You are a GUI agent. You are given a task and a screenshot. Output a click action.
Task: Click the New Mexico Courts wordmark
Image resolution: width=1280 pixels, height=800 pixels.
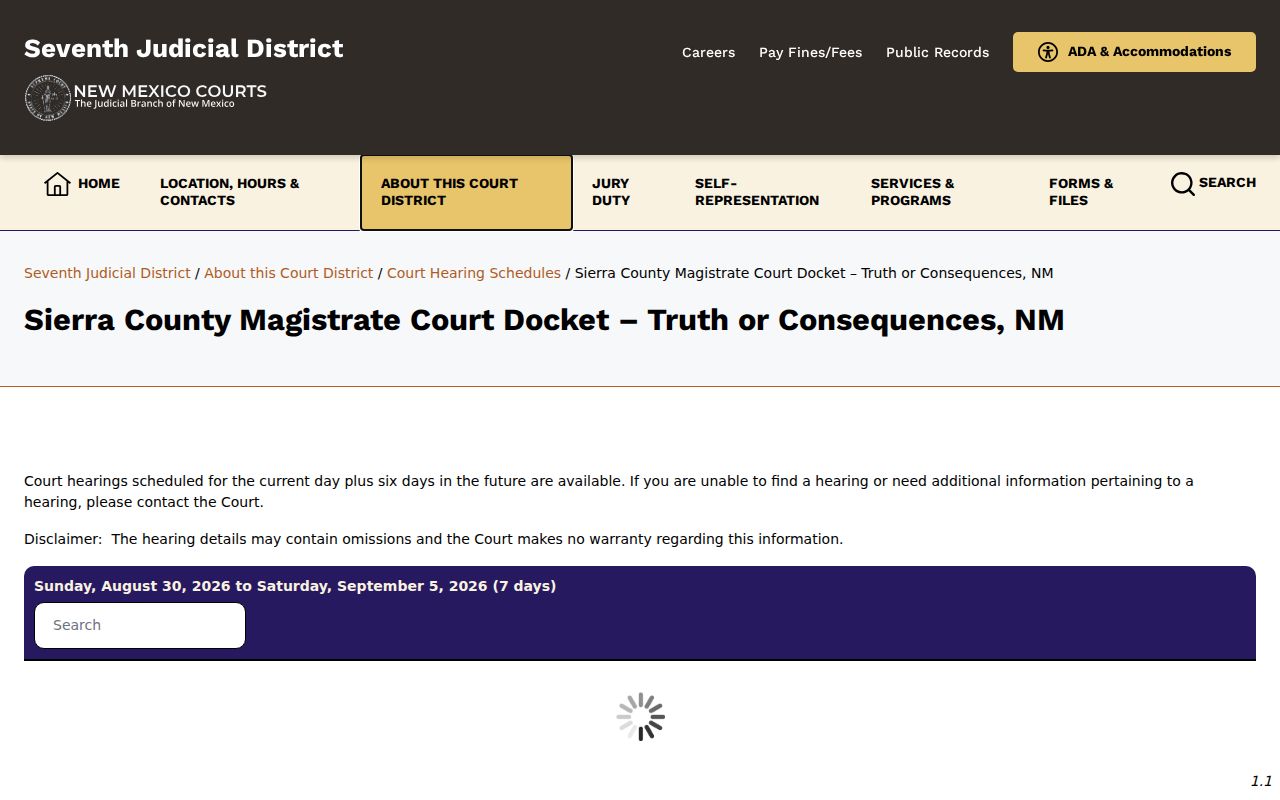170,95
